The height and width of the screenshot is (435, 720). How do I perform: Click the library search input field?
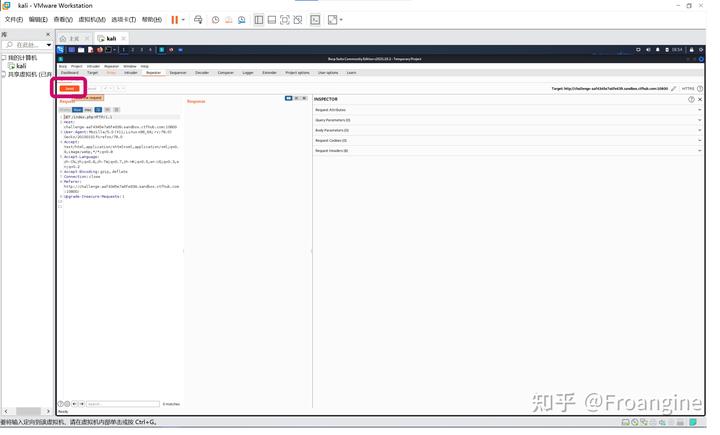pos(26,45)
